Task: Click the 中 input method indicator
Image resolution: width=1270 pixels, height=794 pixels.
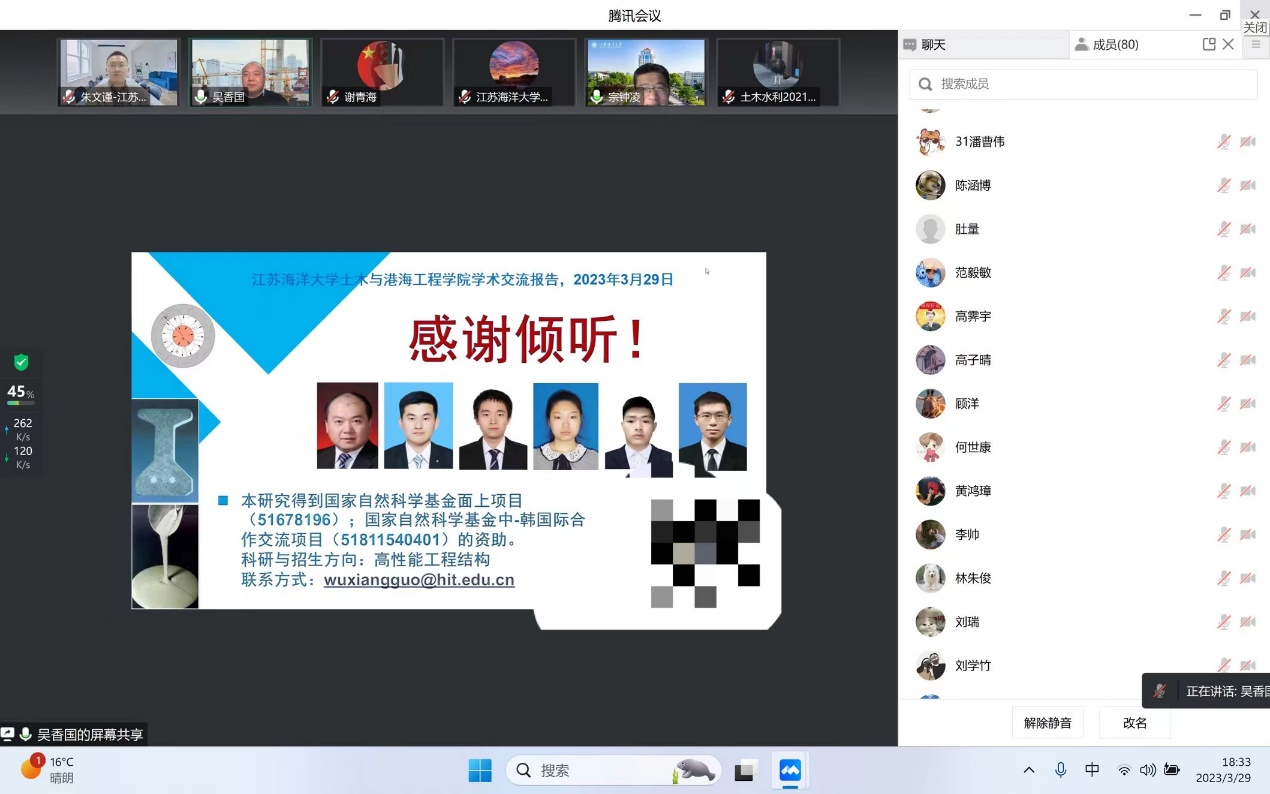Action: (1092, 770)
